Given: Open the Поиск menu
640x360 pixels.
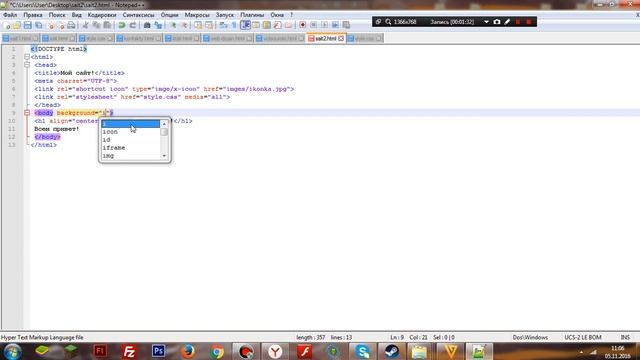Looking at the screenshot, I should (x=57, y=15).
